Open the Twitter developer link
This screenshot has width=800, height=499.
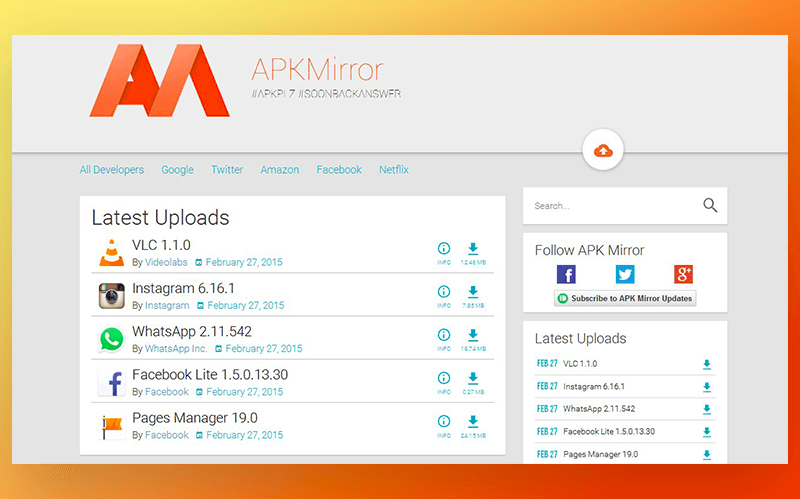point(227,169)
